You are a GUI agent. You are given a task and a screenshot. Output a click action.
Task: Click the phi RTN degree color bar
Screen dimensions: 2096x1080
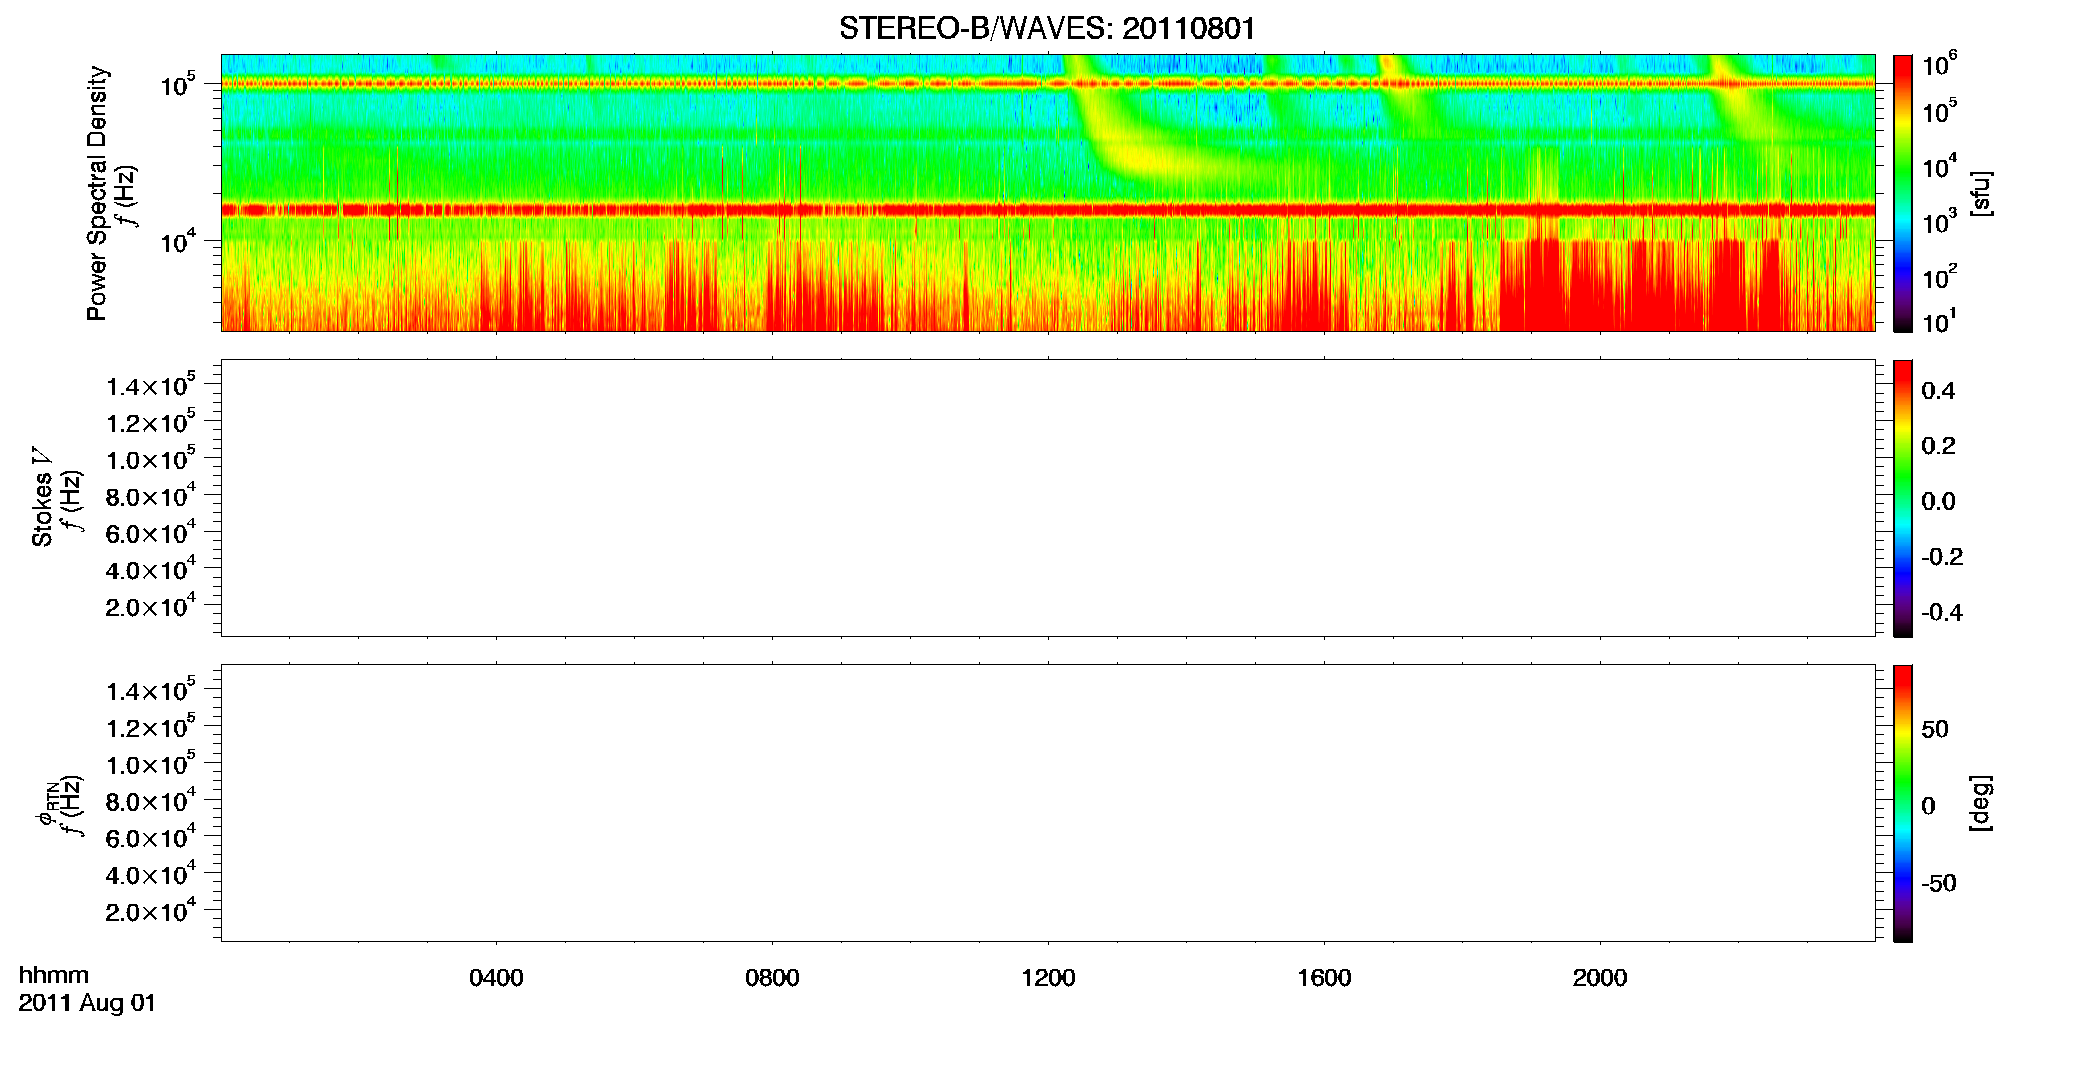(1902, 803)
